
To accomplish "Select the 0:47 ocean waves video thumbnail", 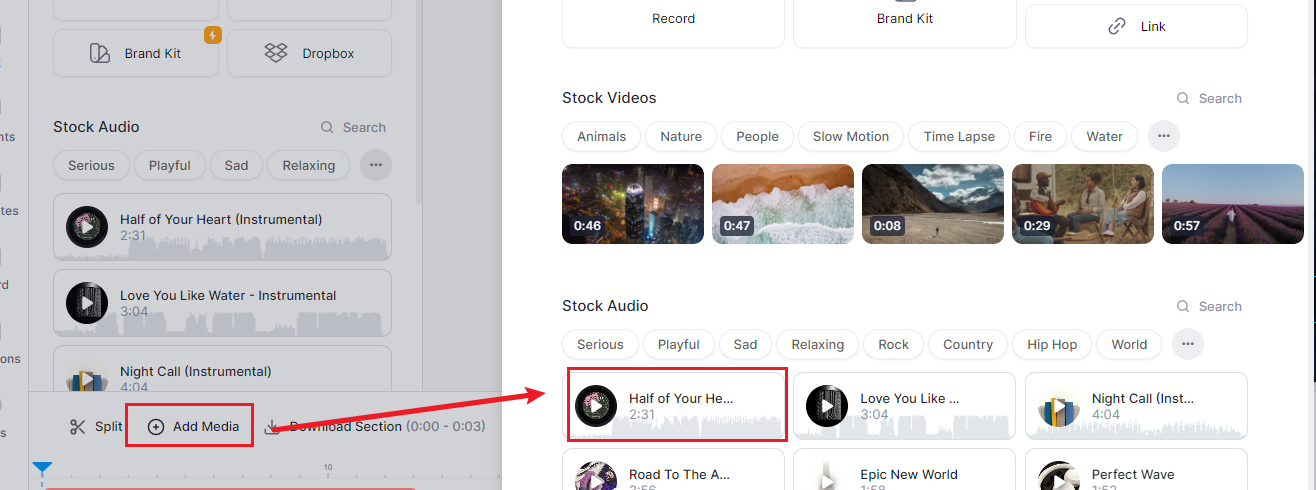I will tap(783, 204).
